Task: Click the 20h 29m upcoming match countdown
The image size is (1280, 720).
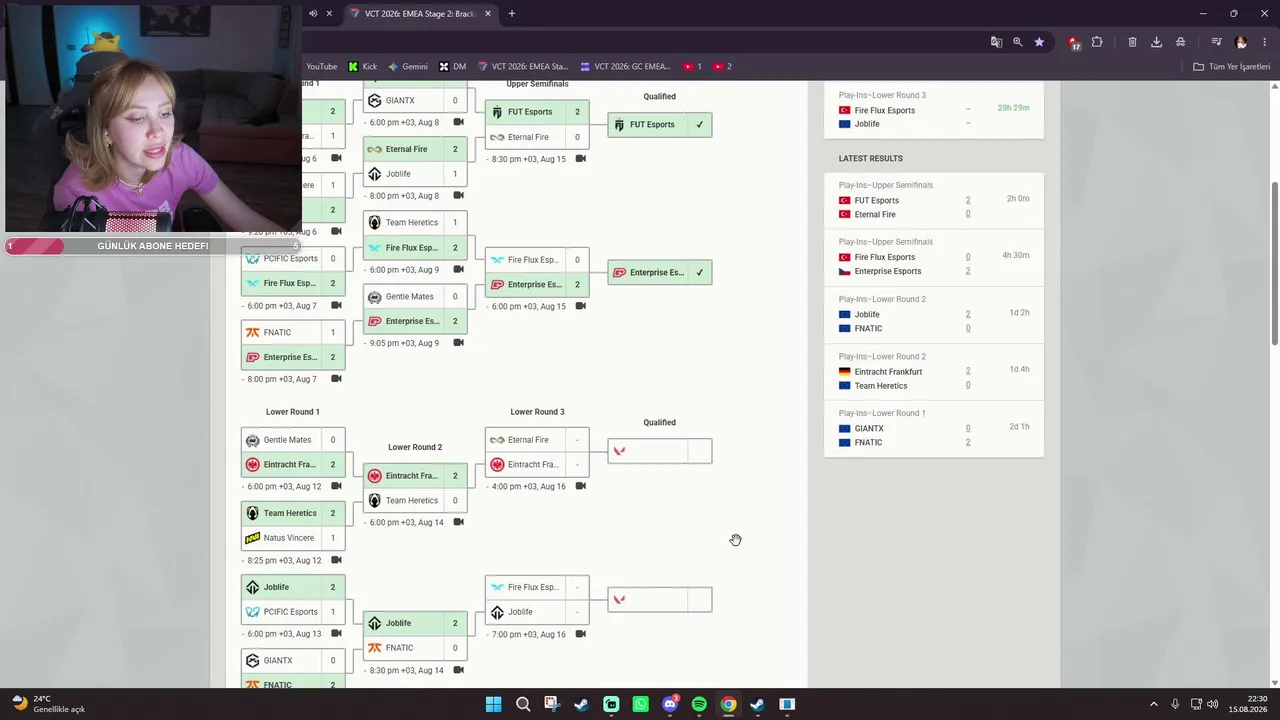Action: (x=1013, y=108)
